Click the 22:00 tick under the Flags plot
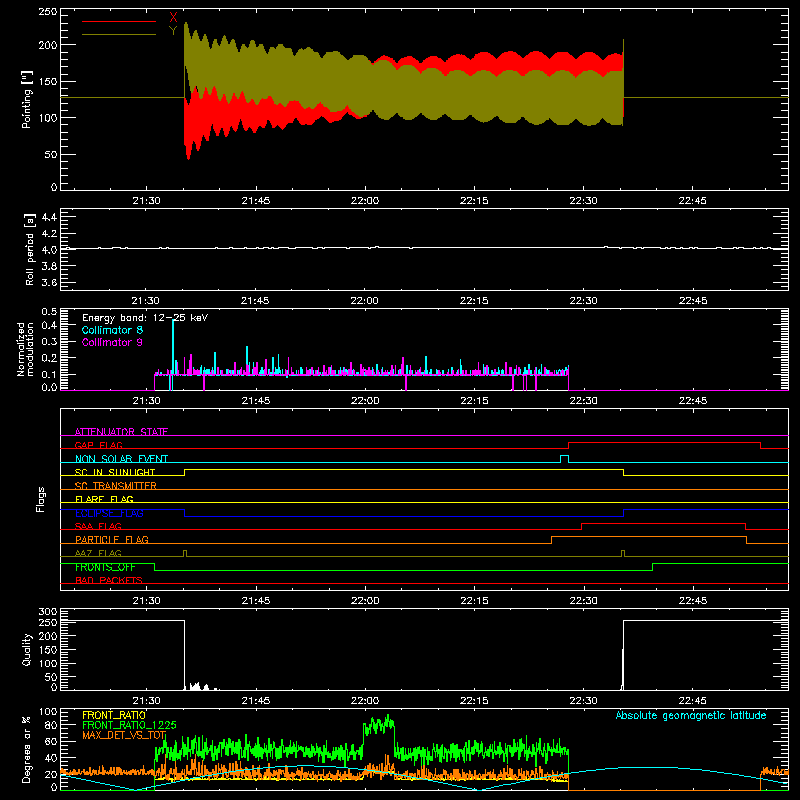 [365, 601]
